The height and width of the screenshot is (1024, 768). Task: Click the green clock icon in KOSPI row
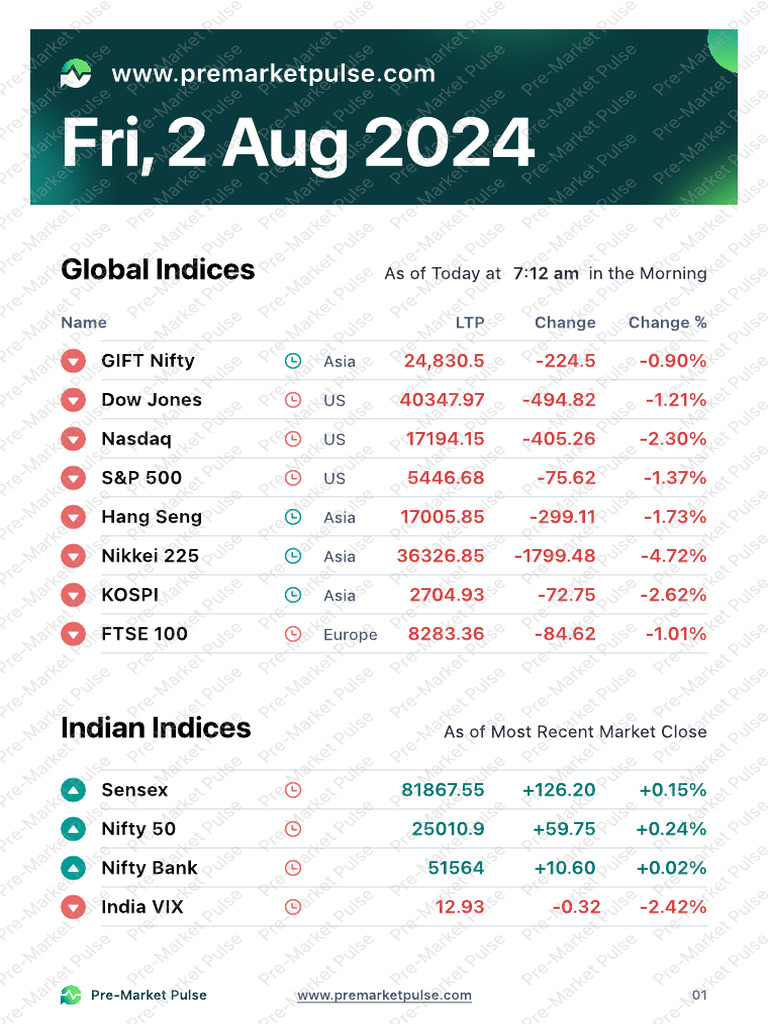coord(293,595)
